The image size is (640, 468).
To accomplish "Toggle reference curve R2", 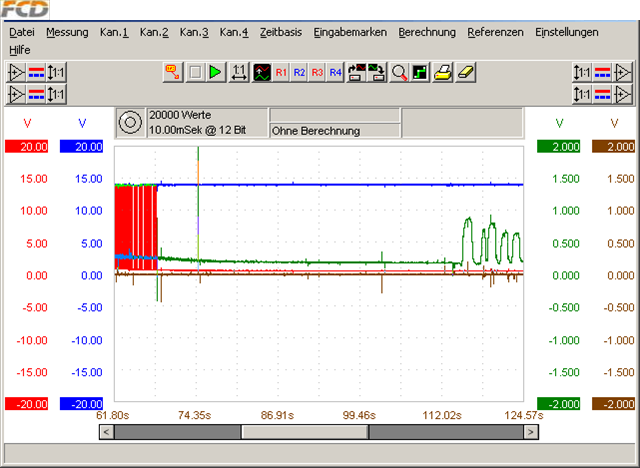I will click(299, 73).
